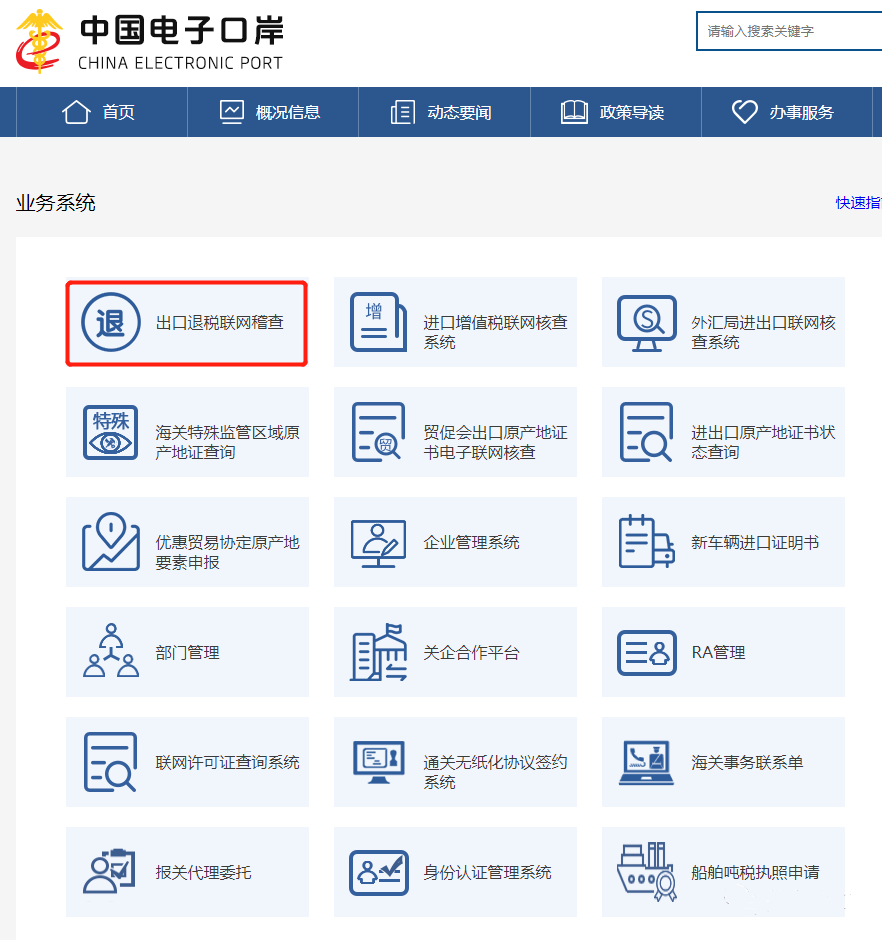The height and width of the screenshot is (940, 882).
Task: Click the 企业管理系统 text link
Action: 471,543
